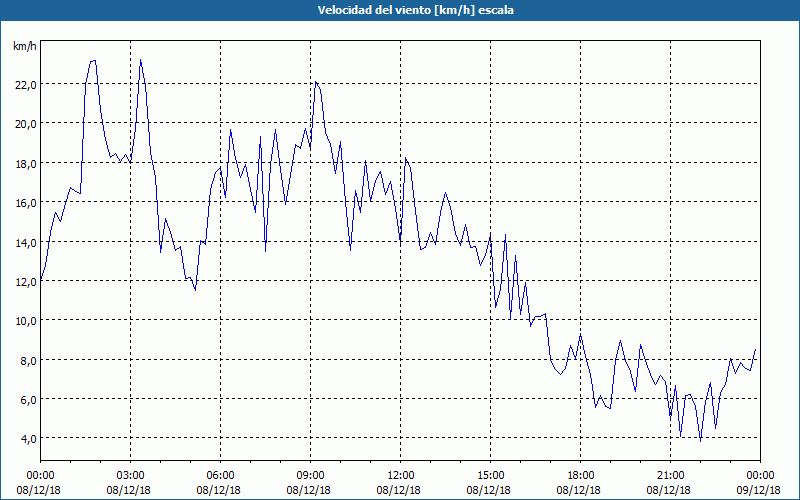The height and width of the screenshot is (500, 800).
Task: Click the 12,0 y-axis value
Action: (x=26, y=281)
